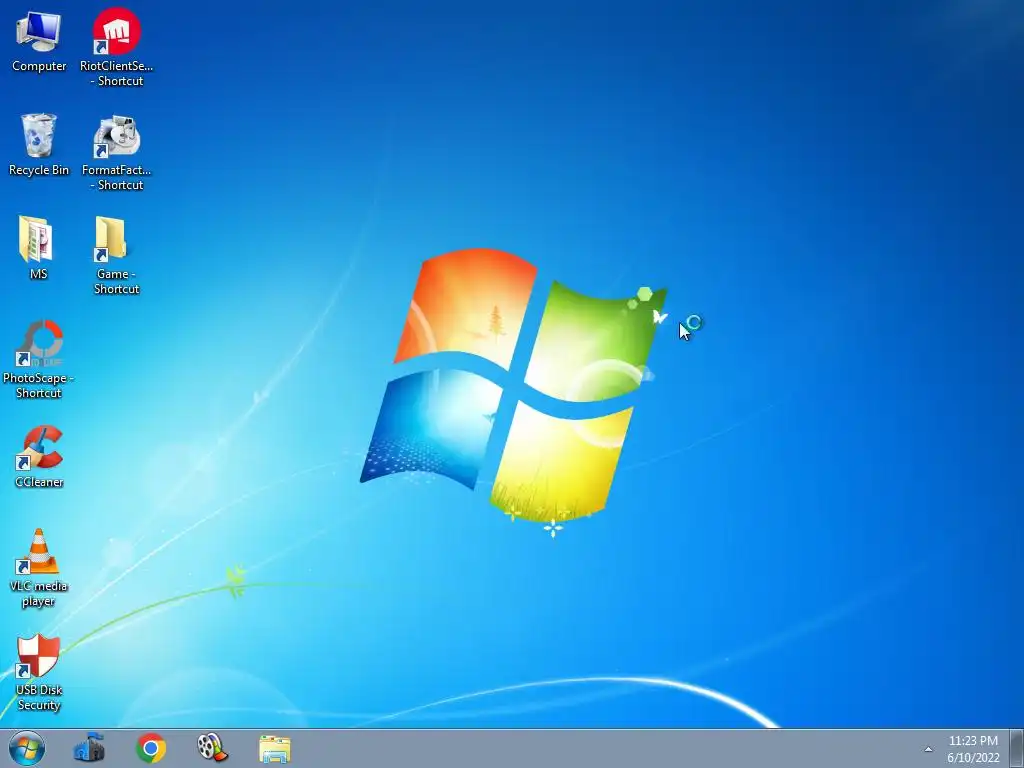The image size is (1024, 768).
Task: Select the RiotClientServices shortcut icon
Action: click(x=116, y=47)
